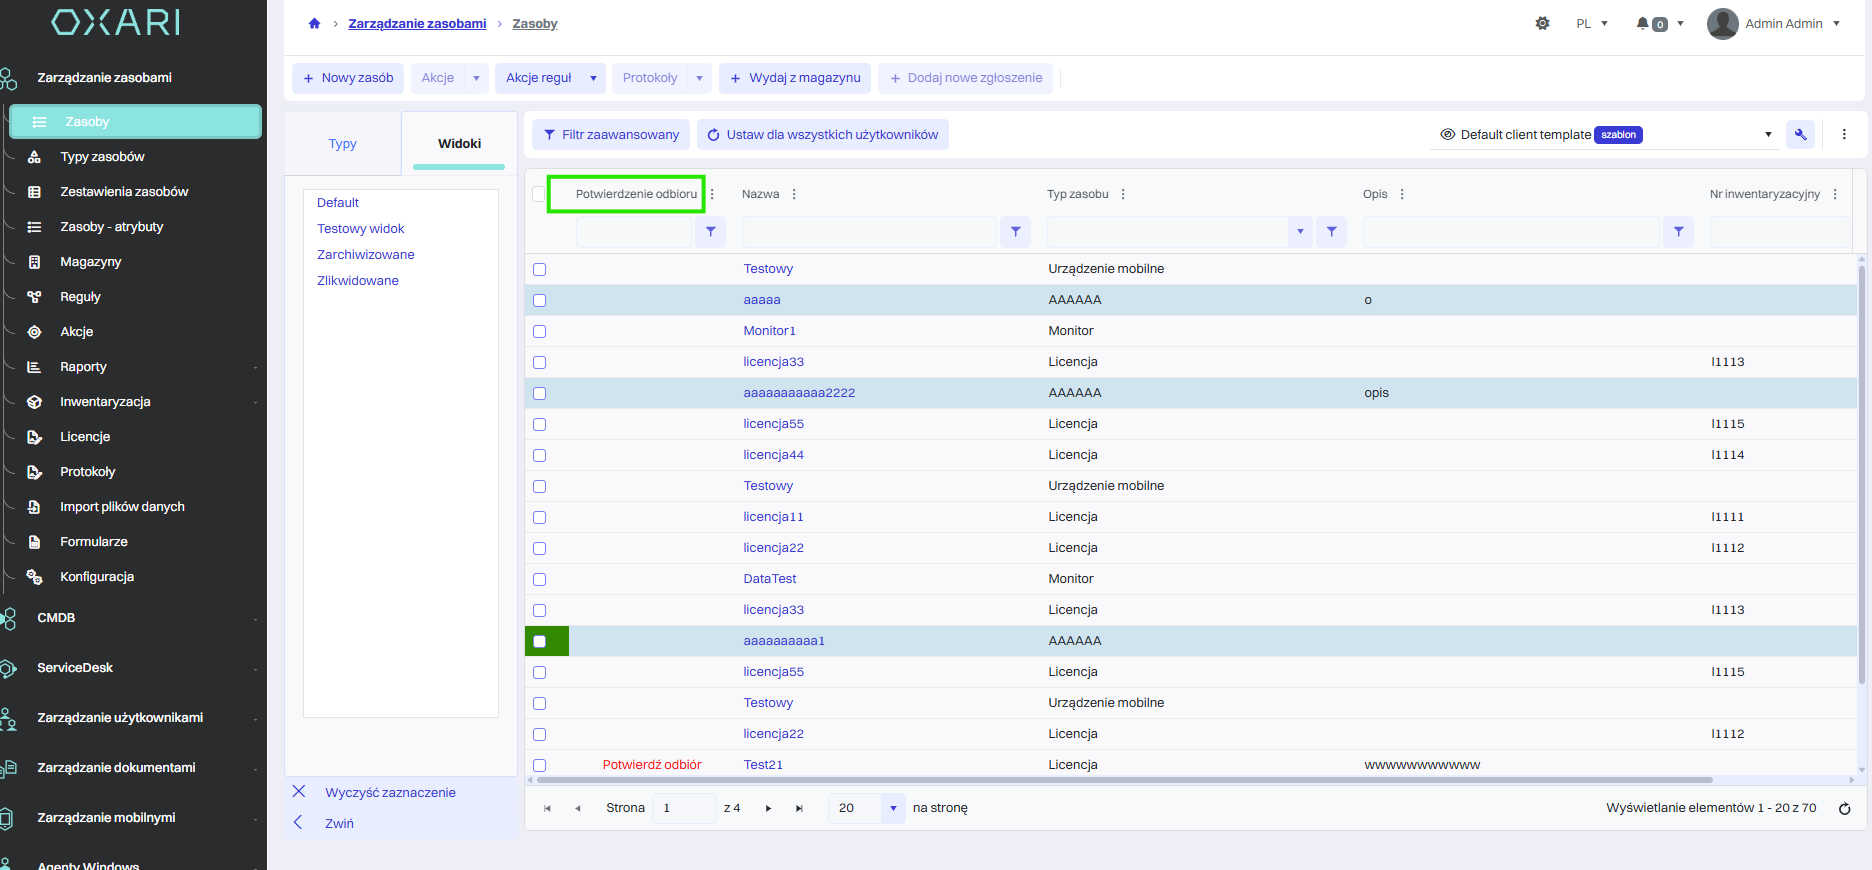The height and width of the screenshot is (870, 1872).
Task: Switch to the Typy tab
Action: (x=343, y=143)
